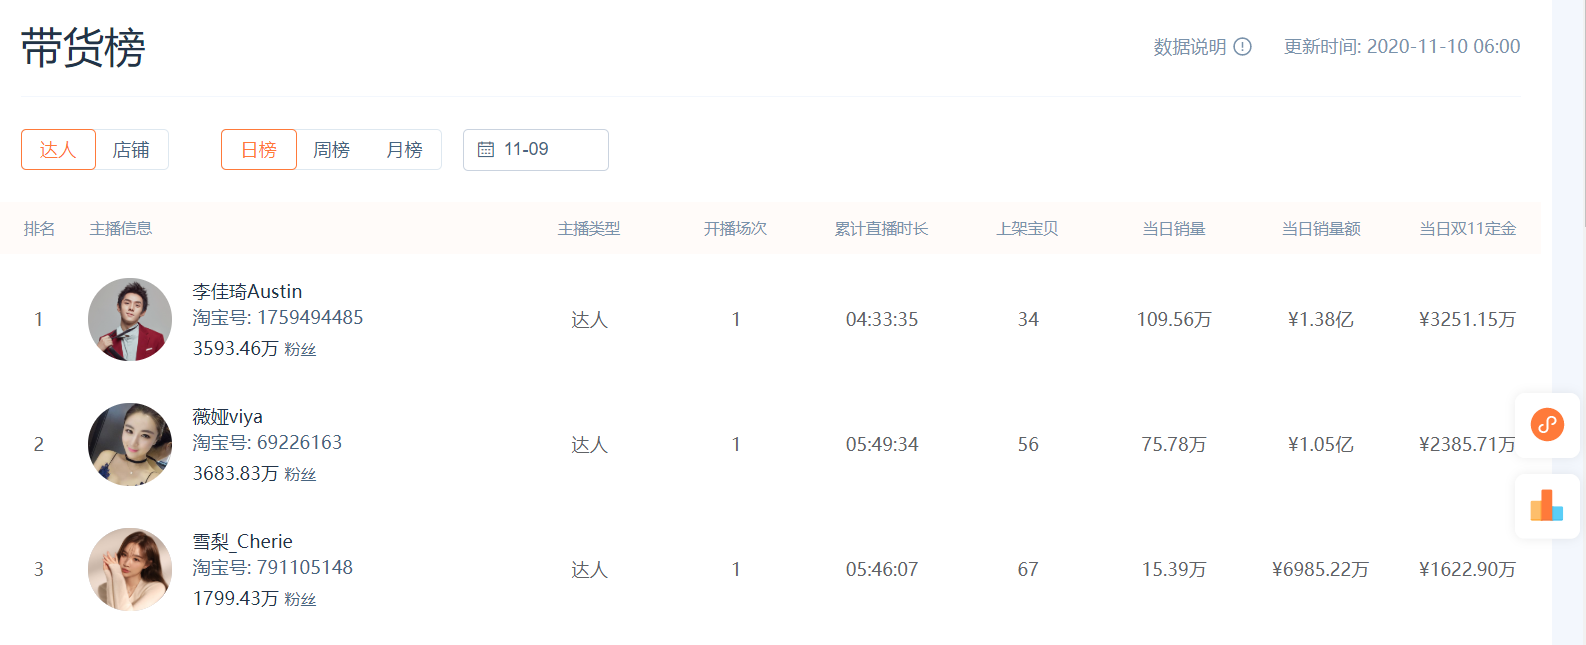This screenshot has width=1586, height=645.
Task: Open the 李佳琦Austin streamer name link
Action: coord(247,292)
